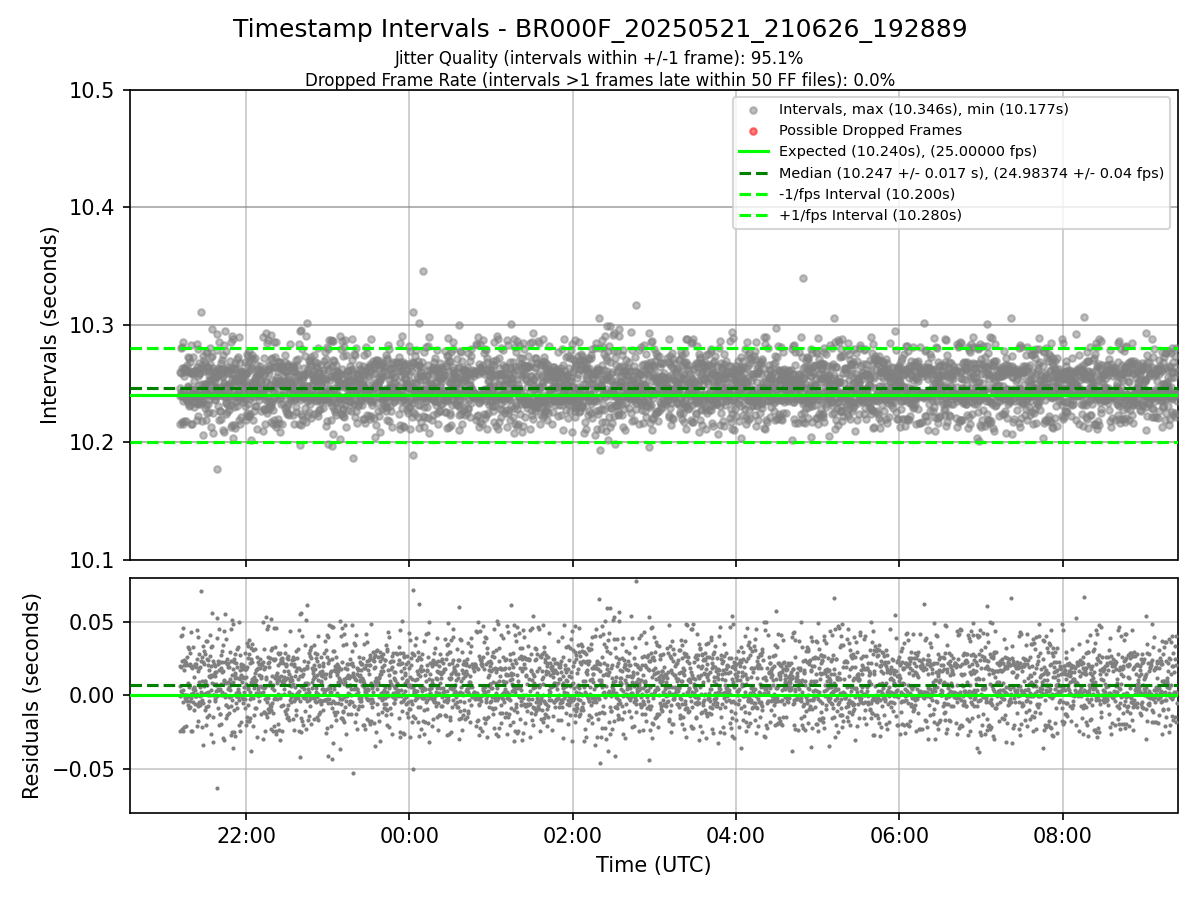Screen dimensions: 1200x900
Task: Click the lowest outlier point near 10.177s before 22:00
Action: (x=217, y=469)
